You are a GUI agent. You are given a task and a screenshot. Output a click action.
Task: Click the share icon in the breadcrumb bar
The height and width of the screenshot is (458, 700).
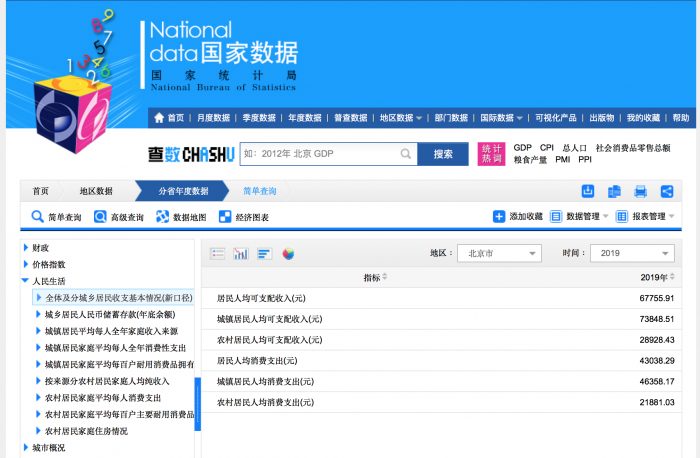[x=667, y=191]
